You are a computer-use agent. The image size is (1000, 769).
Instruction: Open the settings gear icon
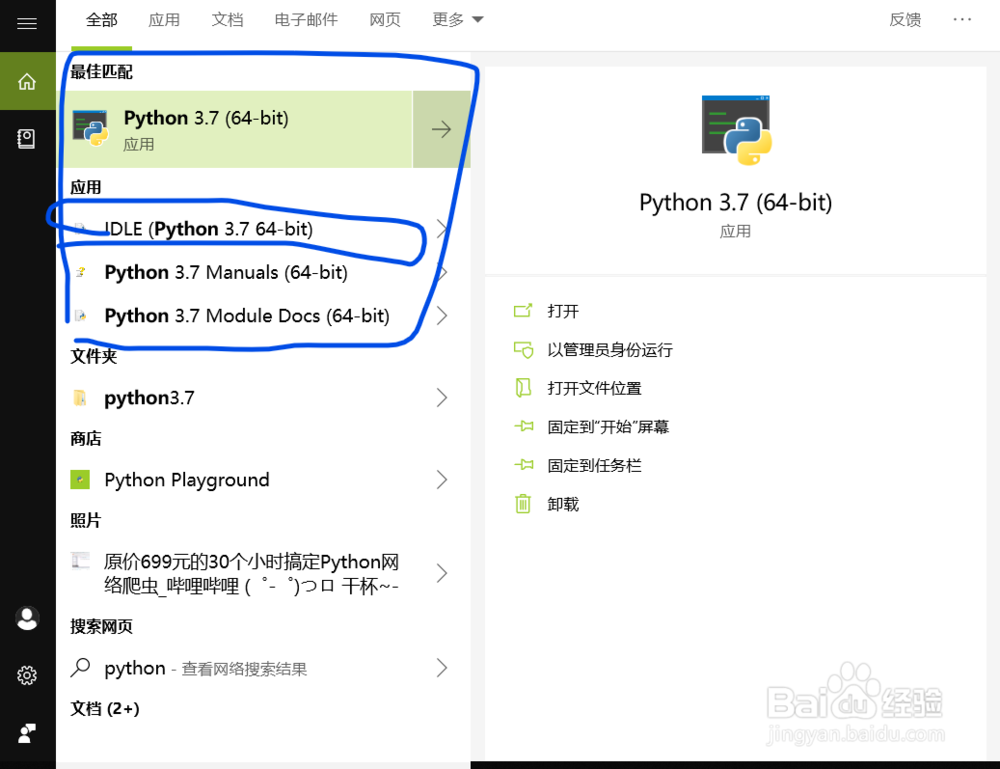coord(27,675)
